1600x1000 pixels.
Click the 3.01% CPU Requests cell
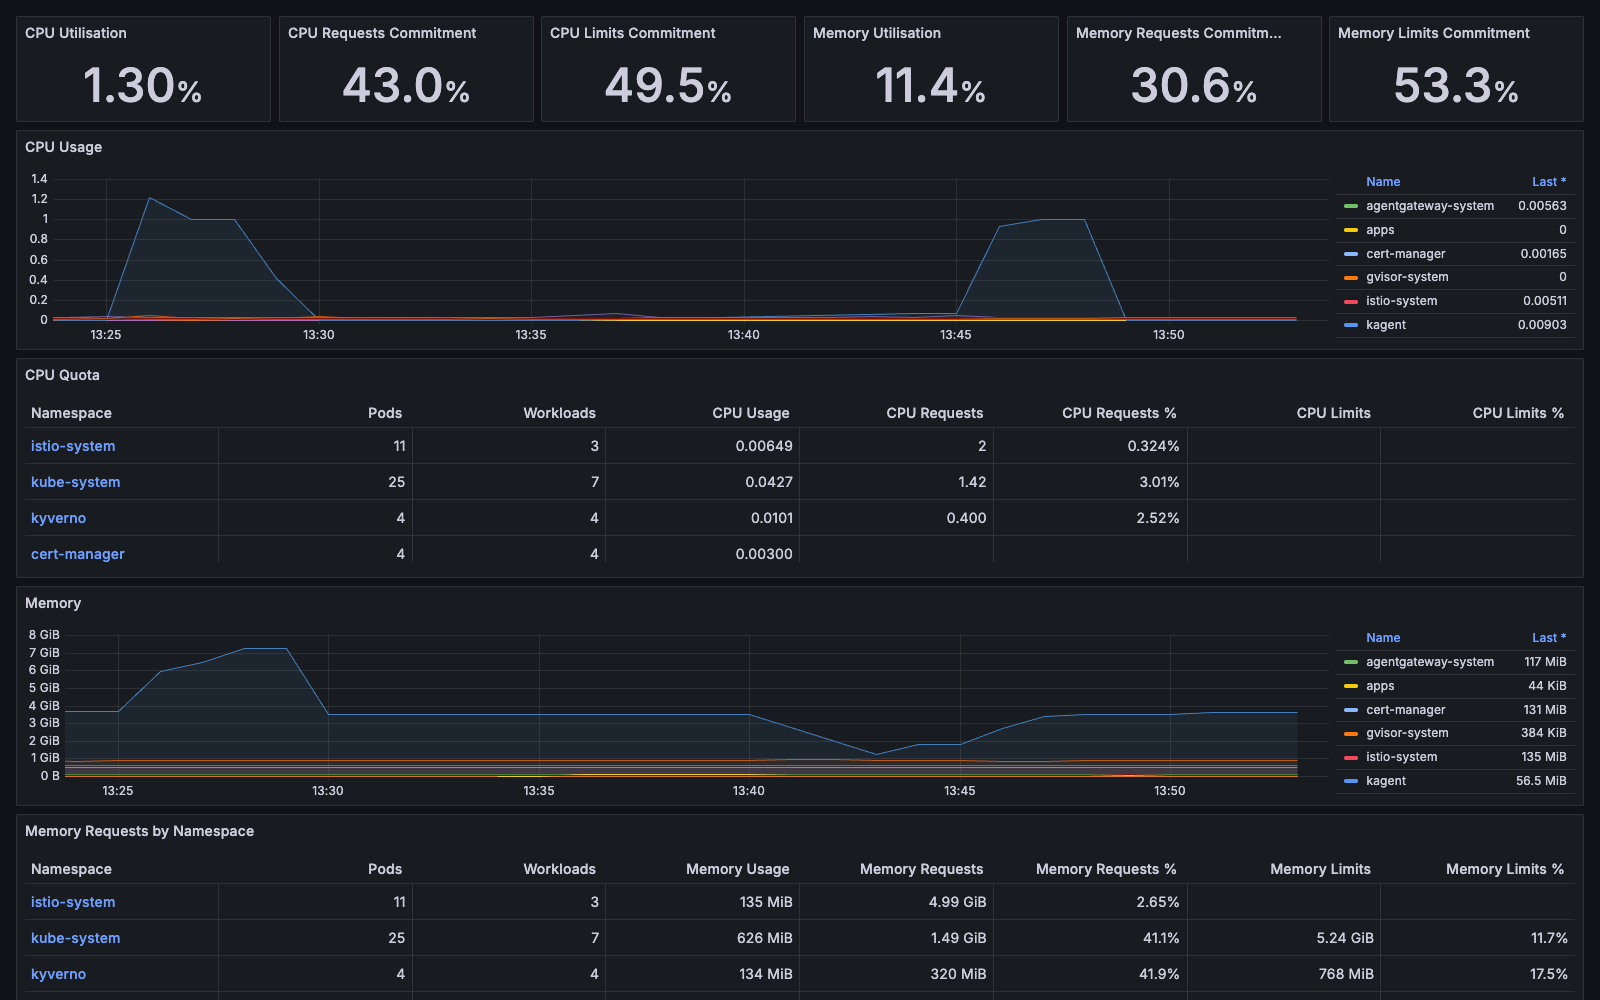click(1159, 482)
